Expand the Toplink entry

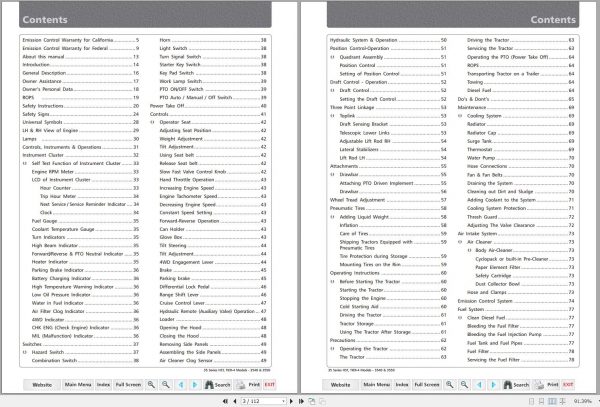332,116
